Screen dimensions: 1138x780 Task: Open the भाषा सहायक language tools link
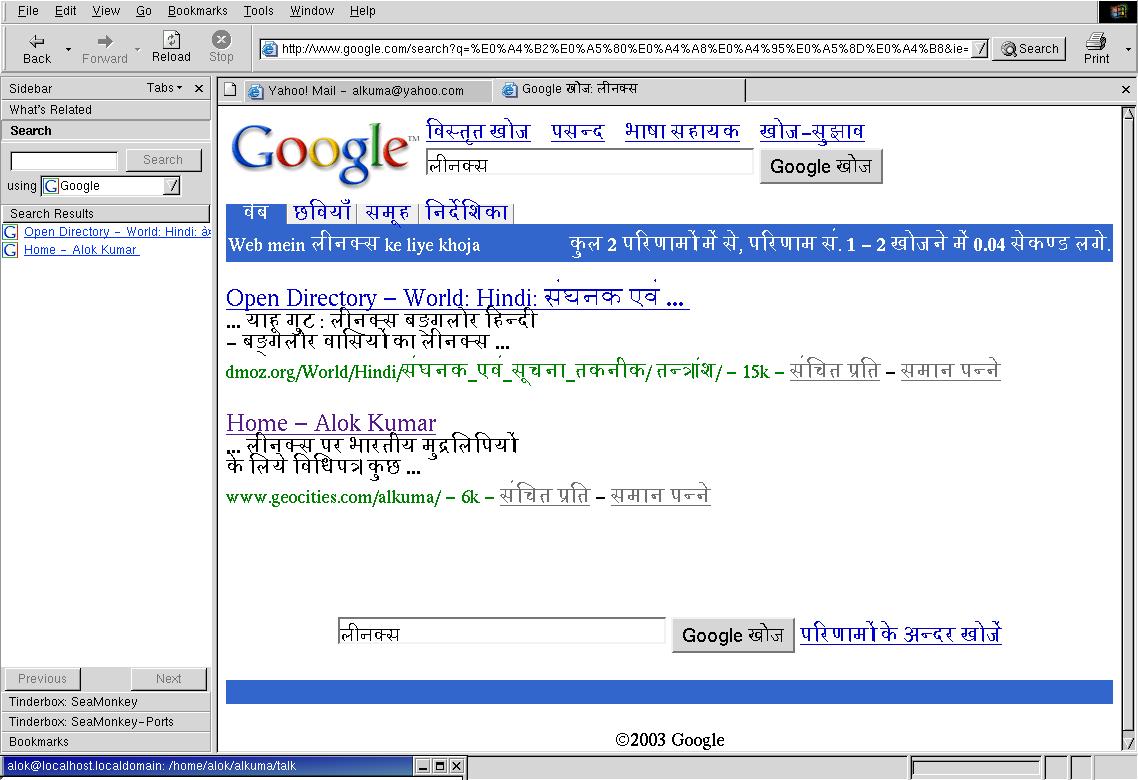[682, 131]
